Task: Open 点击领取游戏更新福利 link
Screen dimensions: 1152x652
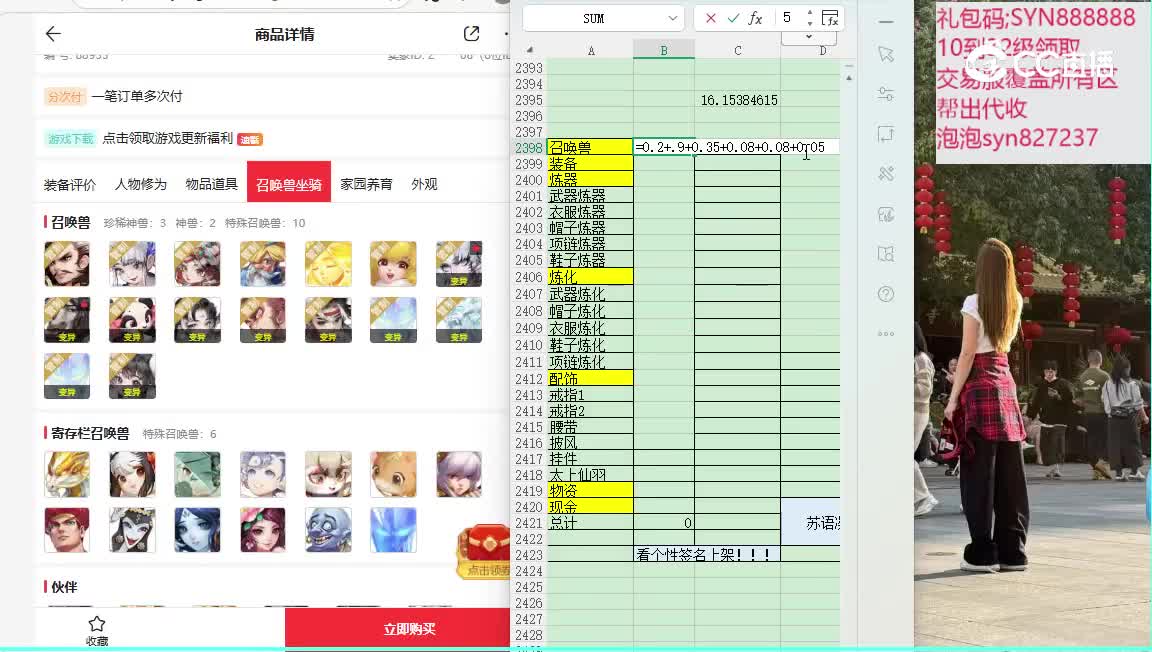Action: [168, 138]
